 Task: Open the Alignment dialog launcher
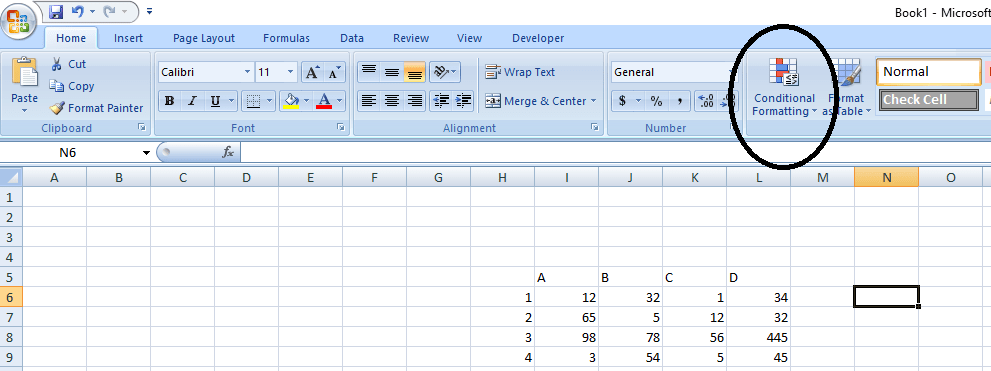coord(594,128)
